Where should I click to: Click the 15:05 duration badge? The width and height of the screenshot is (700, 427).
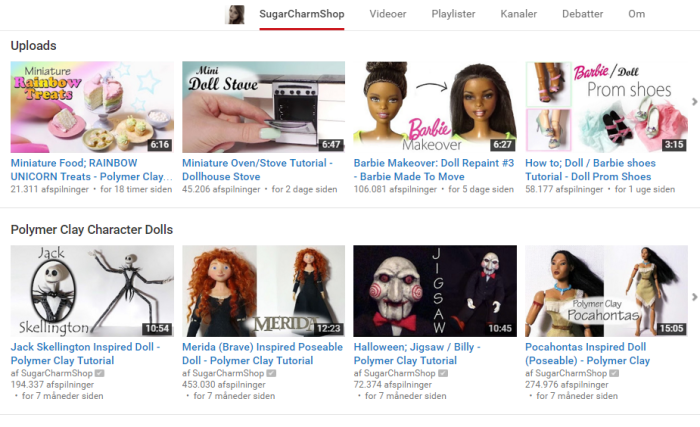pyautogui.click(x=671, y=329)
